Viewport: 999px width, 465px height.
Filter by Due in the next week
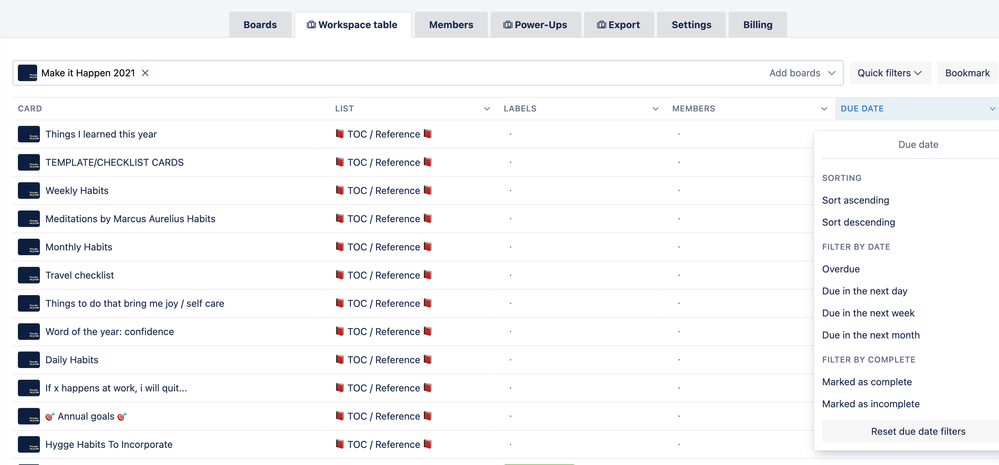(868, 313)
